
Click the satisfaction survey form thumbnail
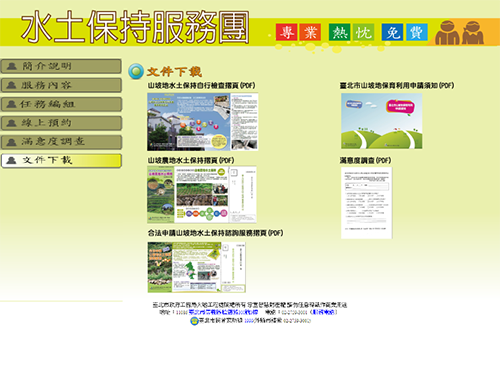pyautogui.click(x=366, y=203)
